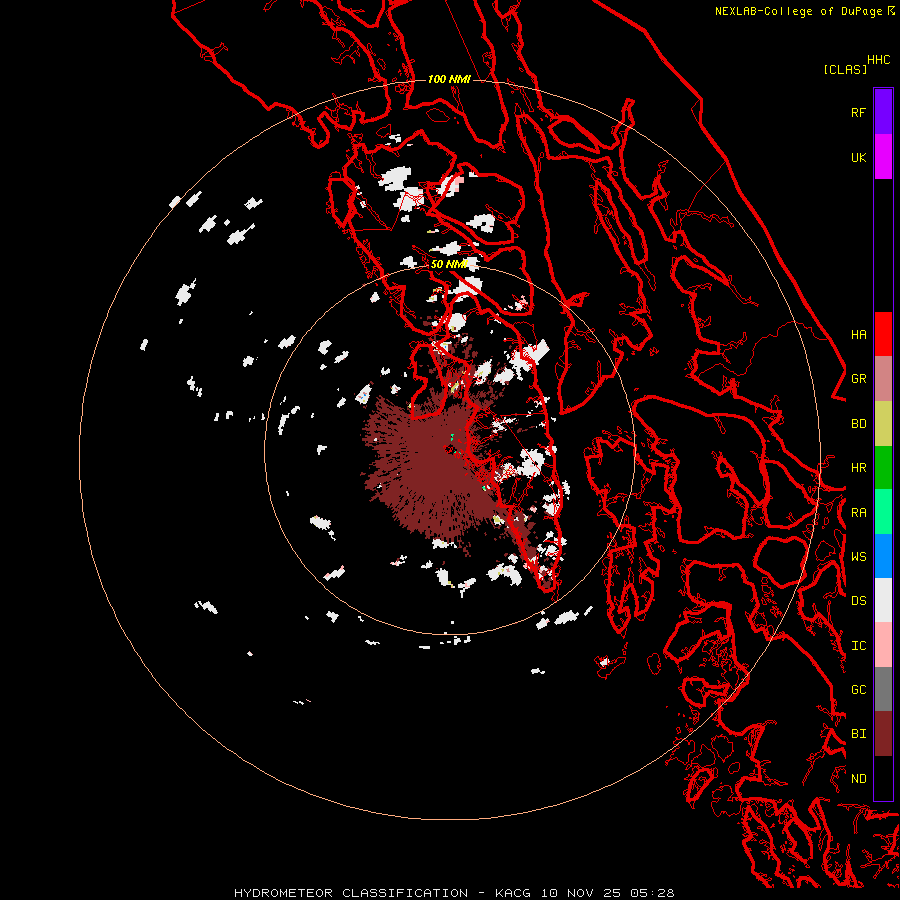The image size is (900, 900).
Task: Pick the HR green legend swatch
Action: 883,468
